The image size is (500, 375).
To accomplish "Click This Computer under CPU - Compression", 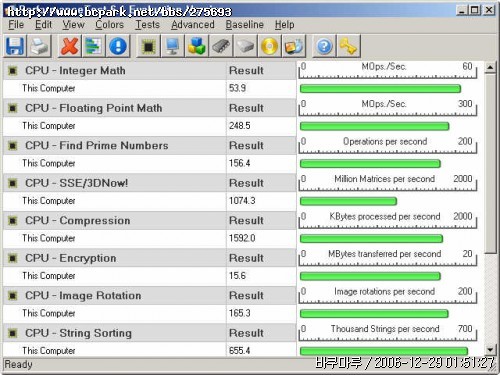I will [x=49, y=238].
